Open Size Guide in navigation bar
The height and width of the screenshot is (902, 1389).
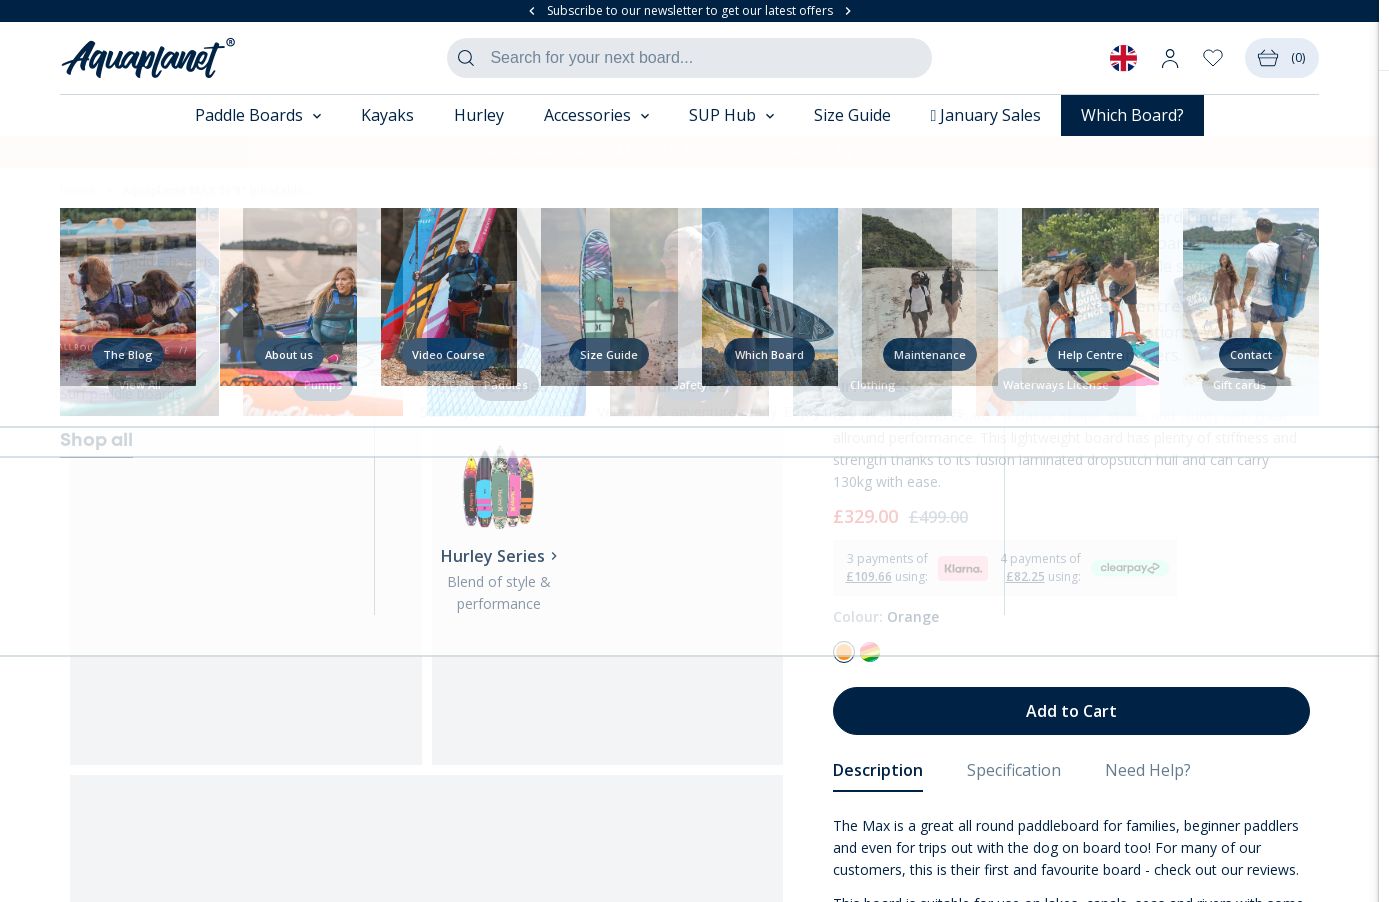[x=852, y=115]
